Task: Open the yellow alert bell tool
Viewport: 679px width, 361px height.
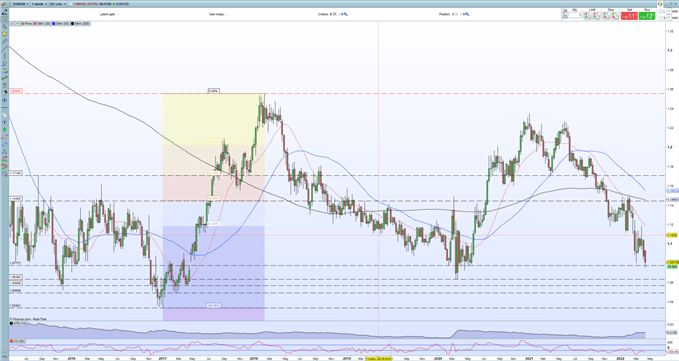Action: point(4,34)
